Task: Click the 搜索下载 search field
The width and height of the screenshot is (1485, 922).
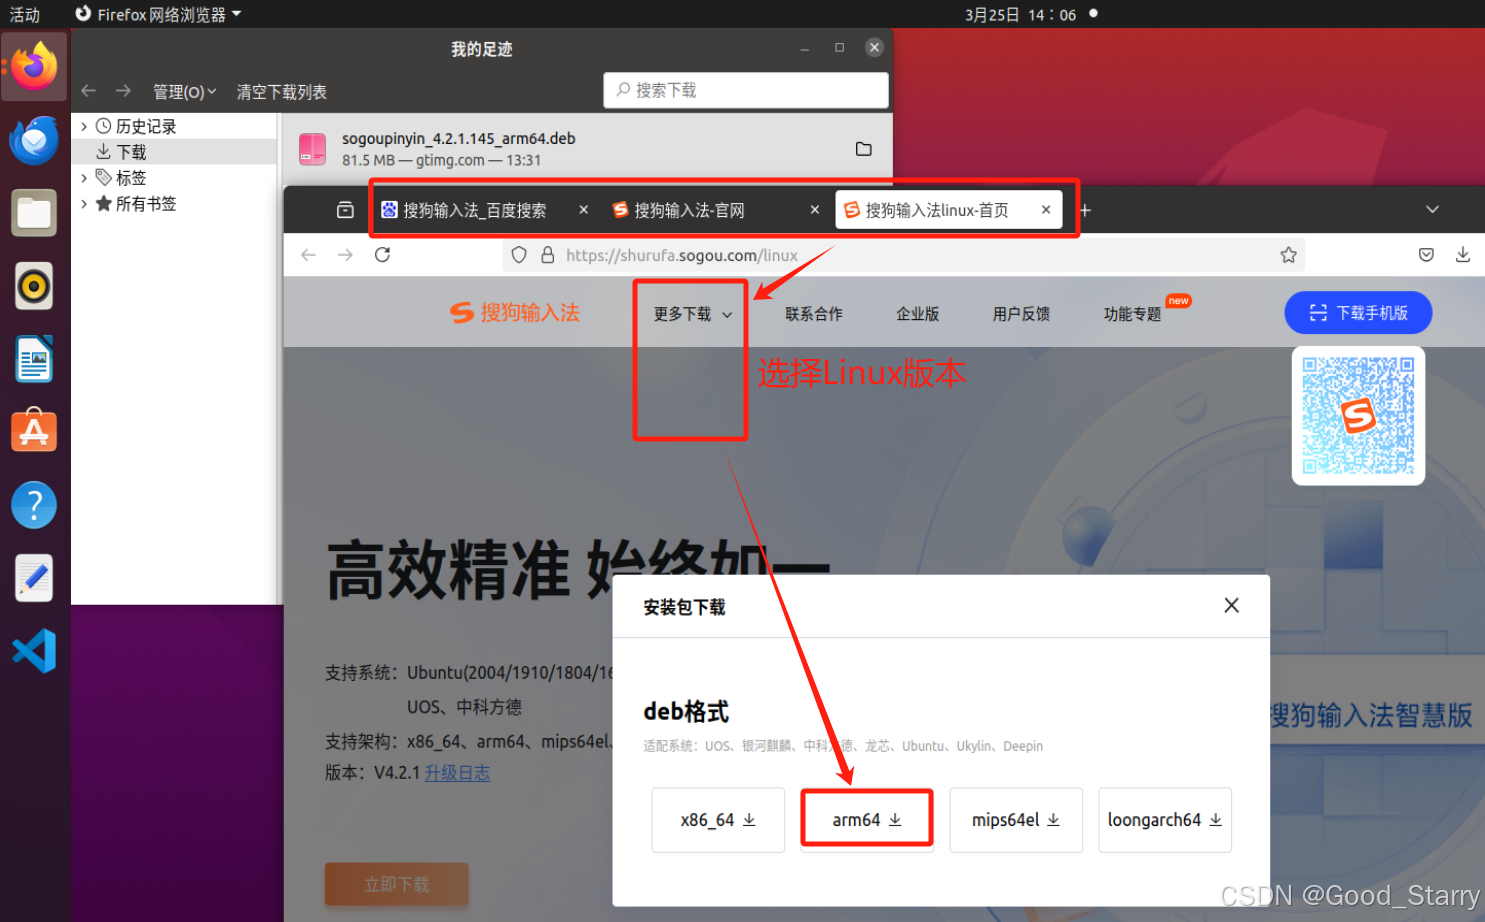Action: tap(746, 90)
